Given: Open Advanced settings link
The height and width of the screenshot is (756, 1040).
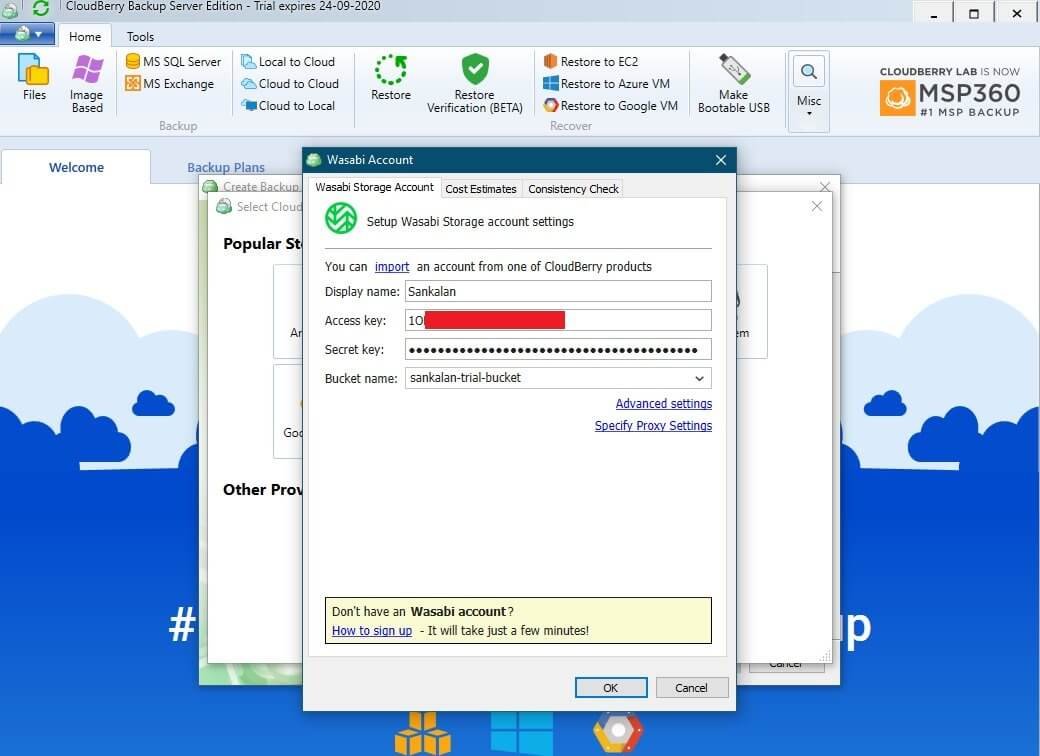Looking at the screenshot, I should (x=663, y=404).
